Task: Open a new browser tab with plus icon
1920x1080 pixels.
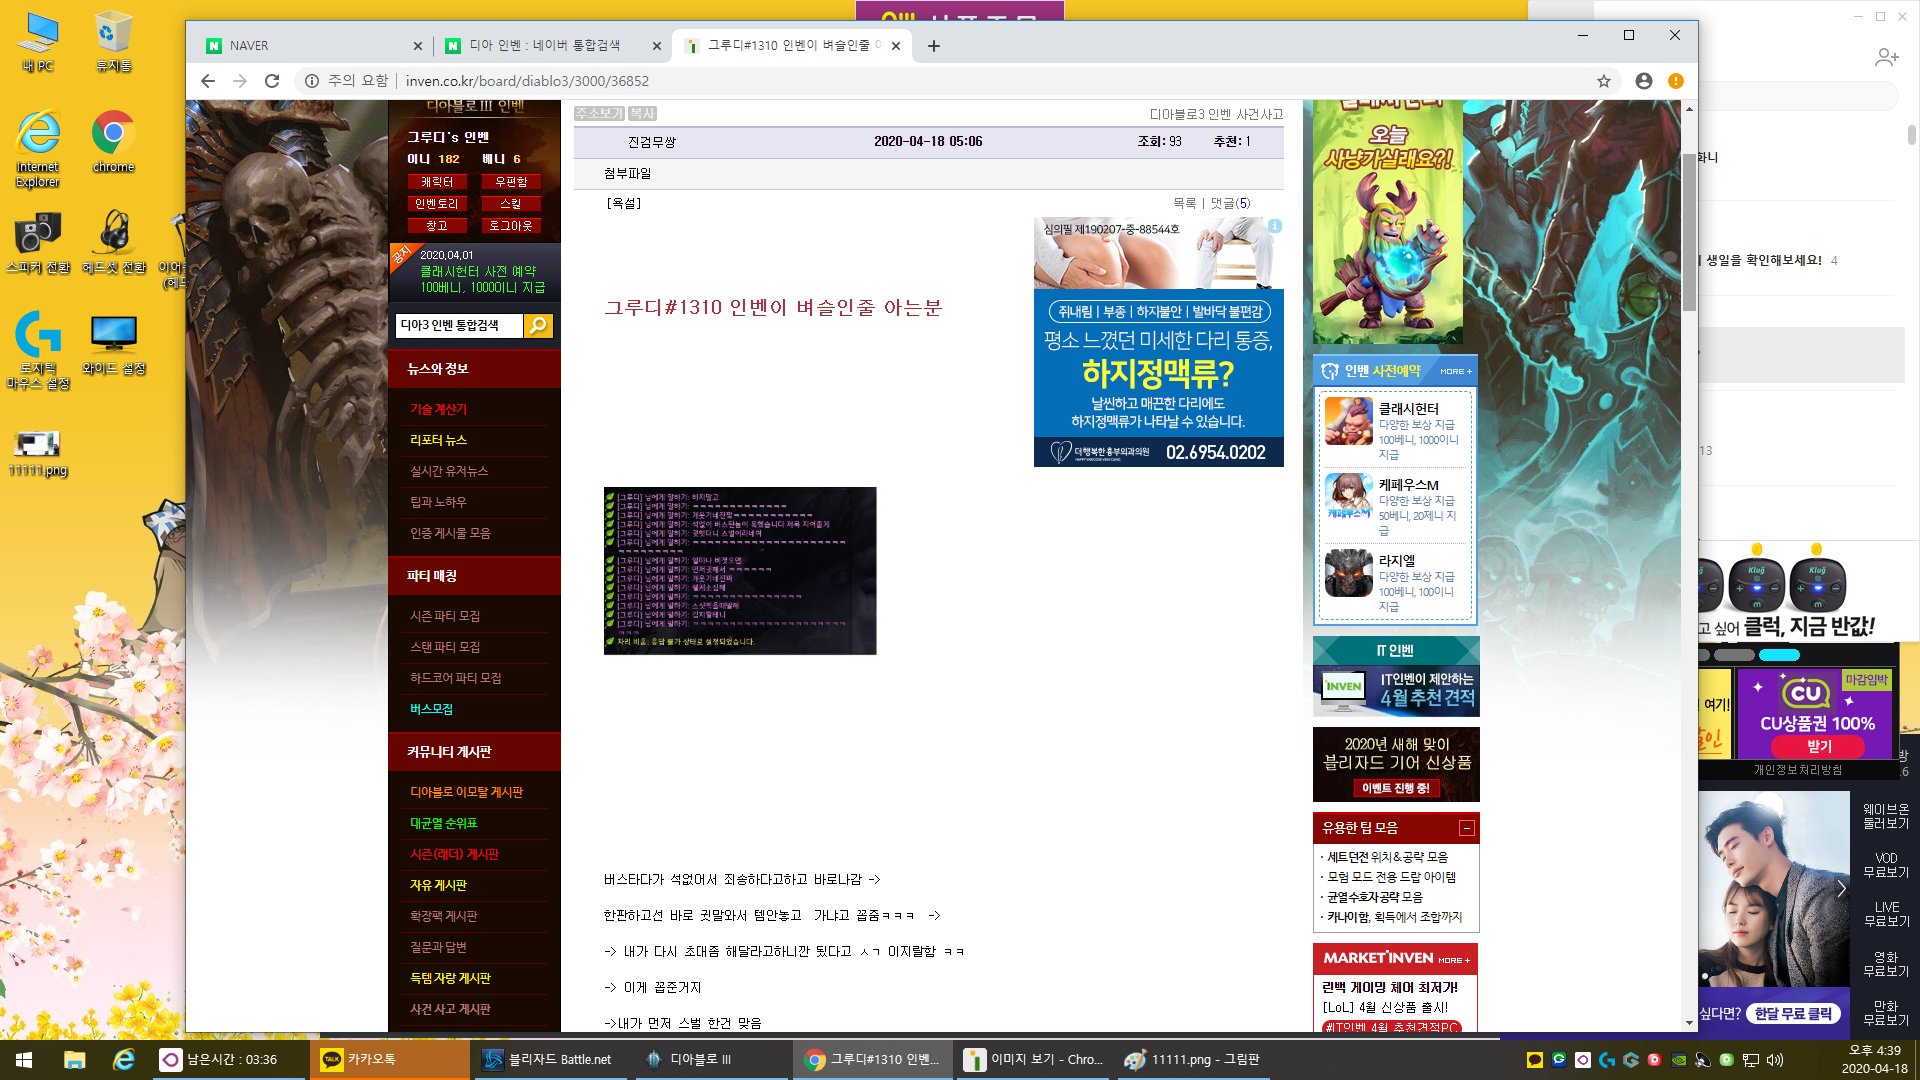Action: click(x=934, y=46)
